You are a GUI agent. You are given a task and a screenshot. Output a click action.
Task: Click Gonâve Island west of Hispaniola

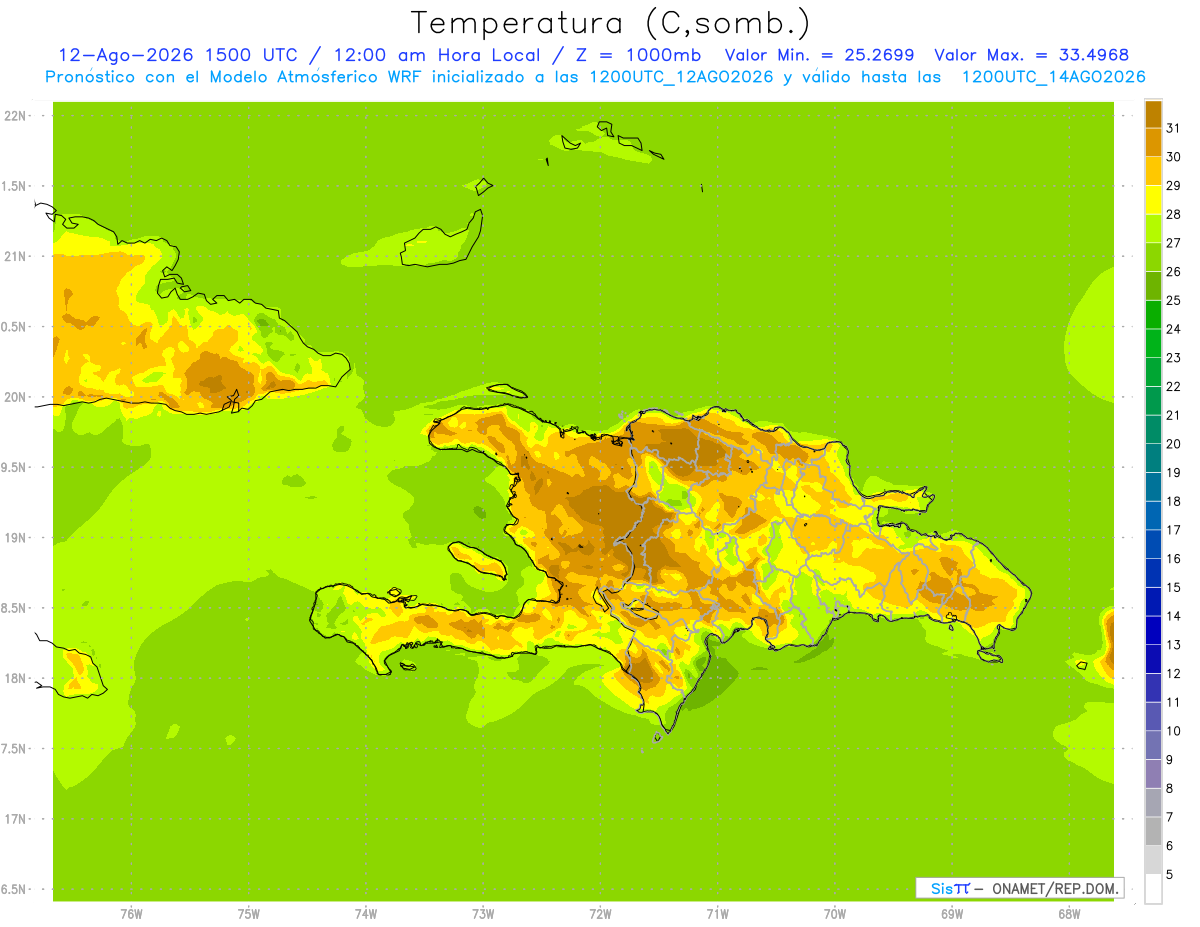tap(477, 559)
